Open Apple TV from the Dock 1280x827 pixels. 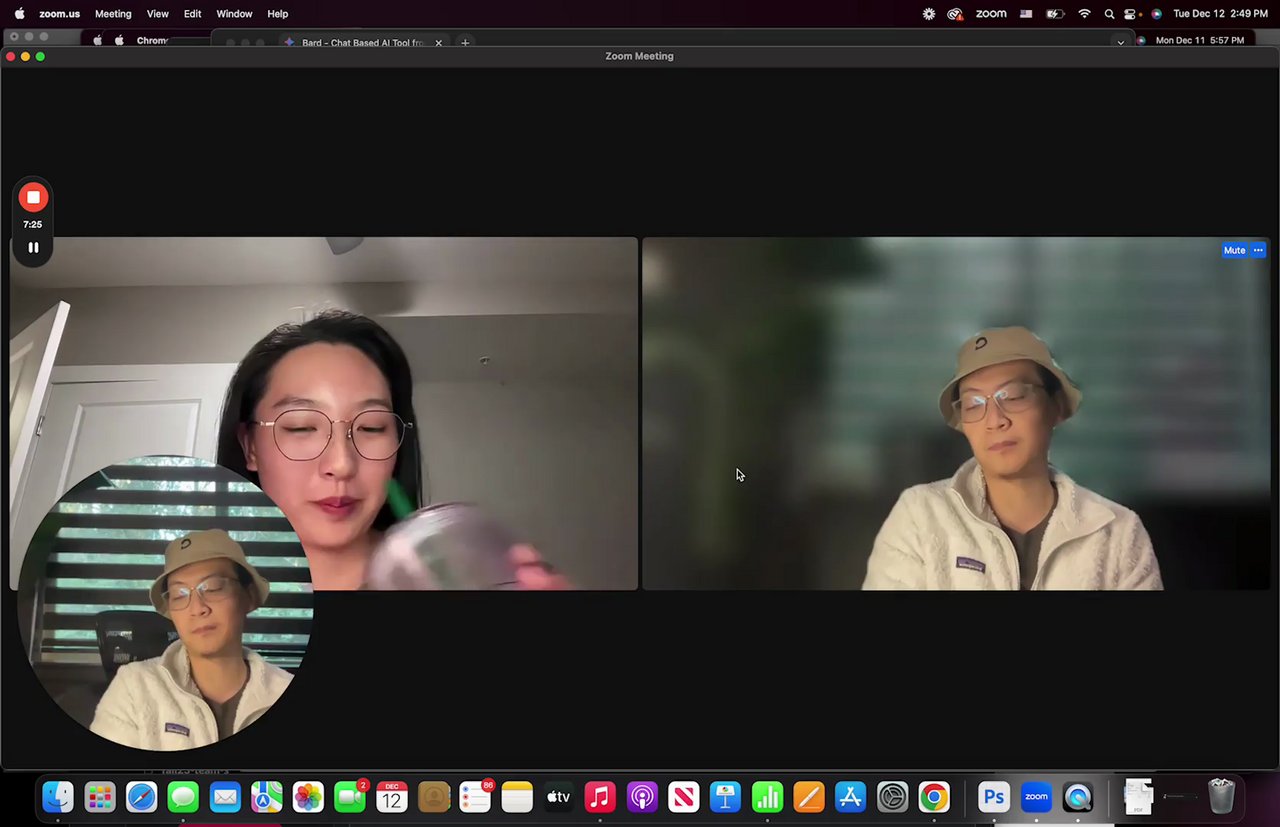(559, 797)
